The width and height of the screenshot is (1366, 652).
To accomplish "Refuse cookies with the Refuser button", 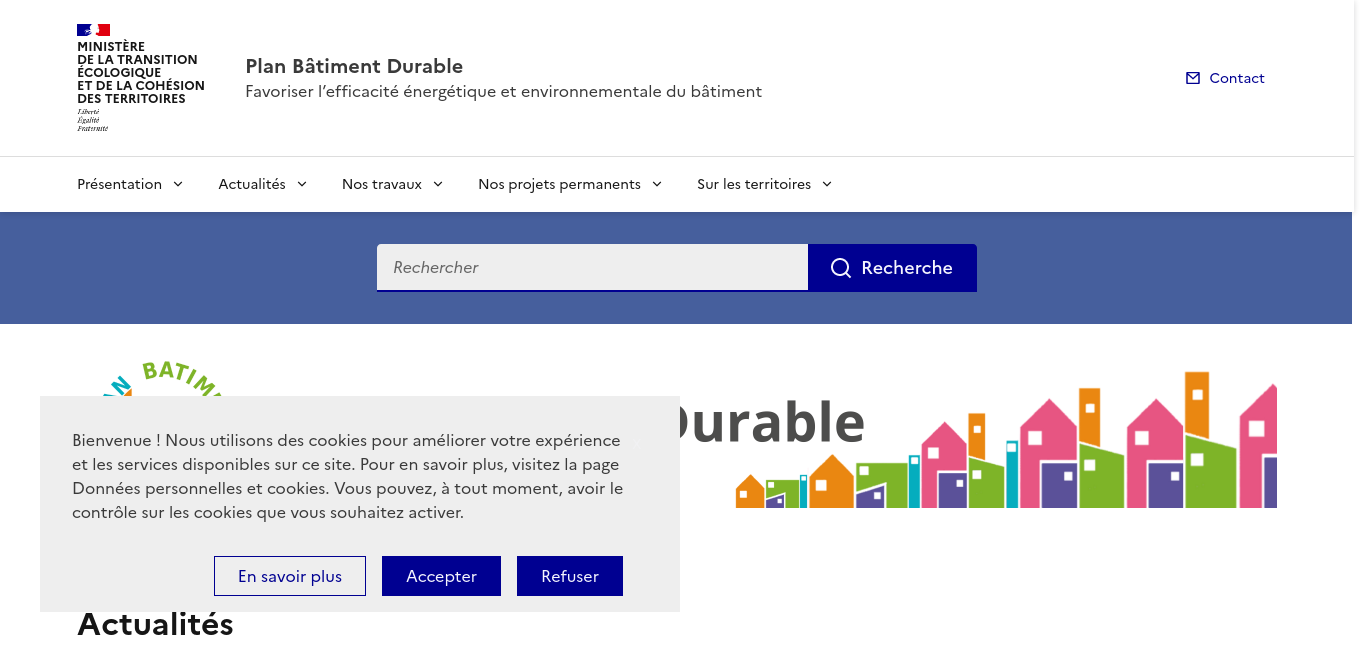I will point(570,576).
